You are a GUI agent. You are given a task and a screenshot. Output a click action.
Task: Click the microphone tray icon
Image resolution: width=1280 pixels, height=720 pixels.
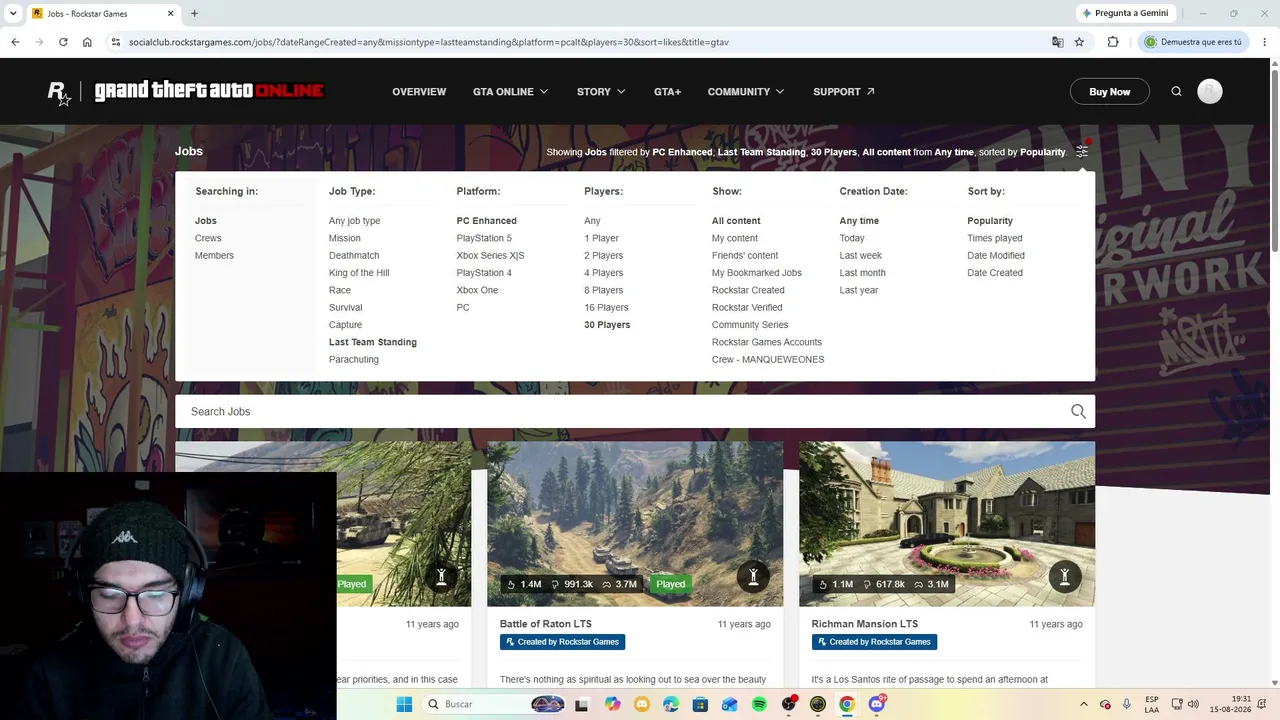1127,704
